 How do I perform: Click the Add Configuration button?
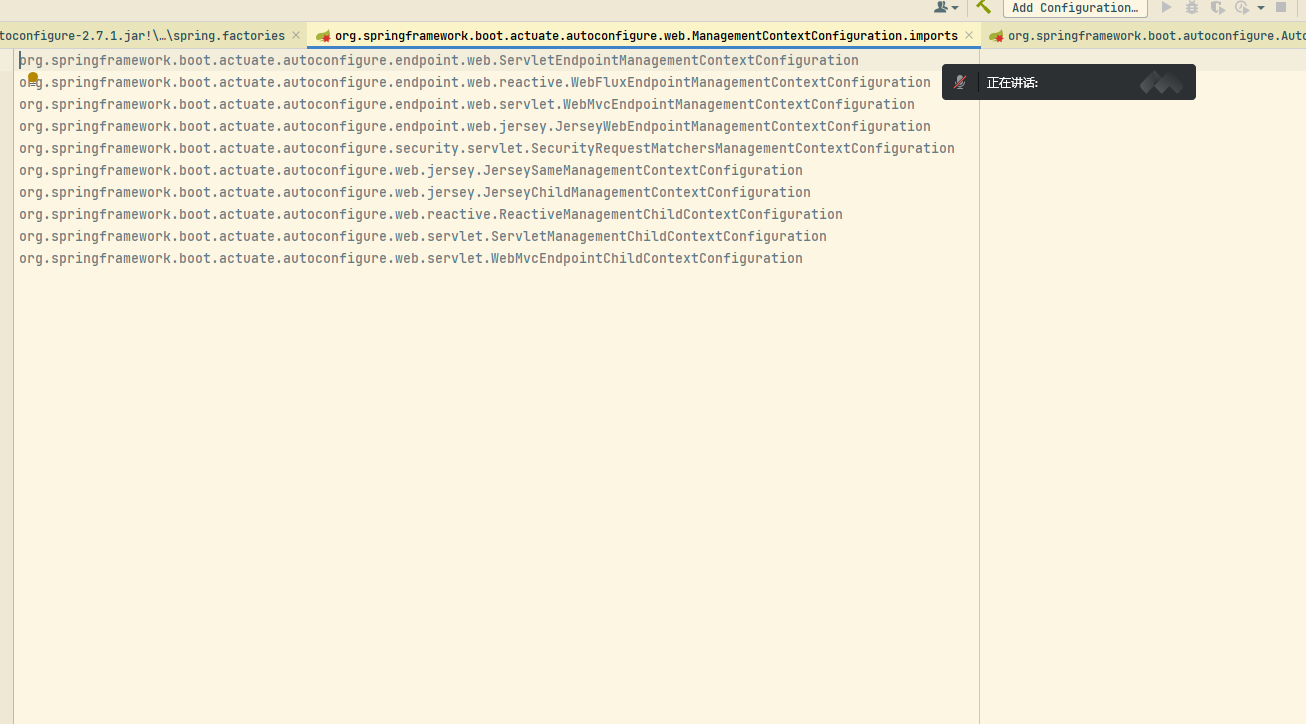tap(1075, 7)
